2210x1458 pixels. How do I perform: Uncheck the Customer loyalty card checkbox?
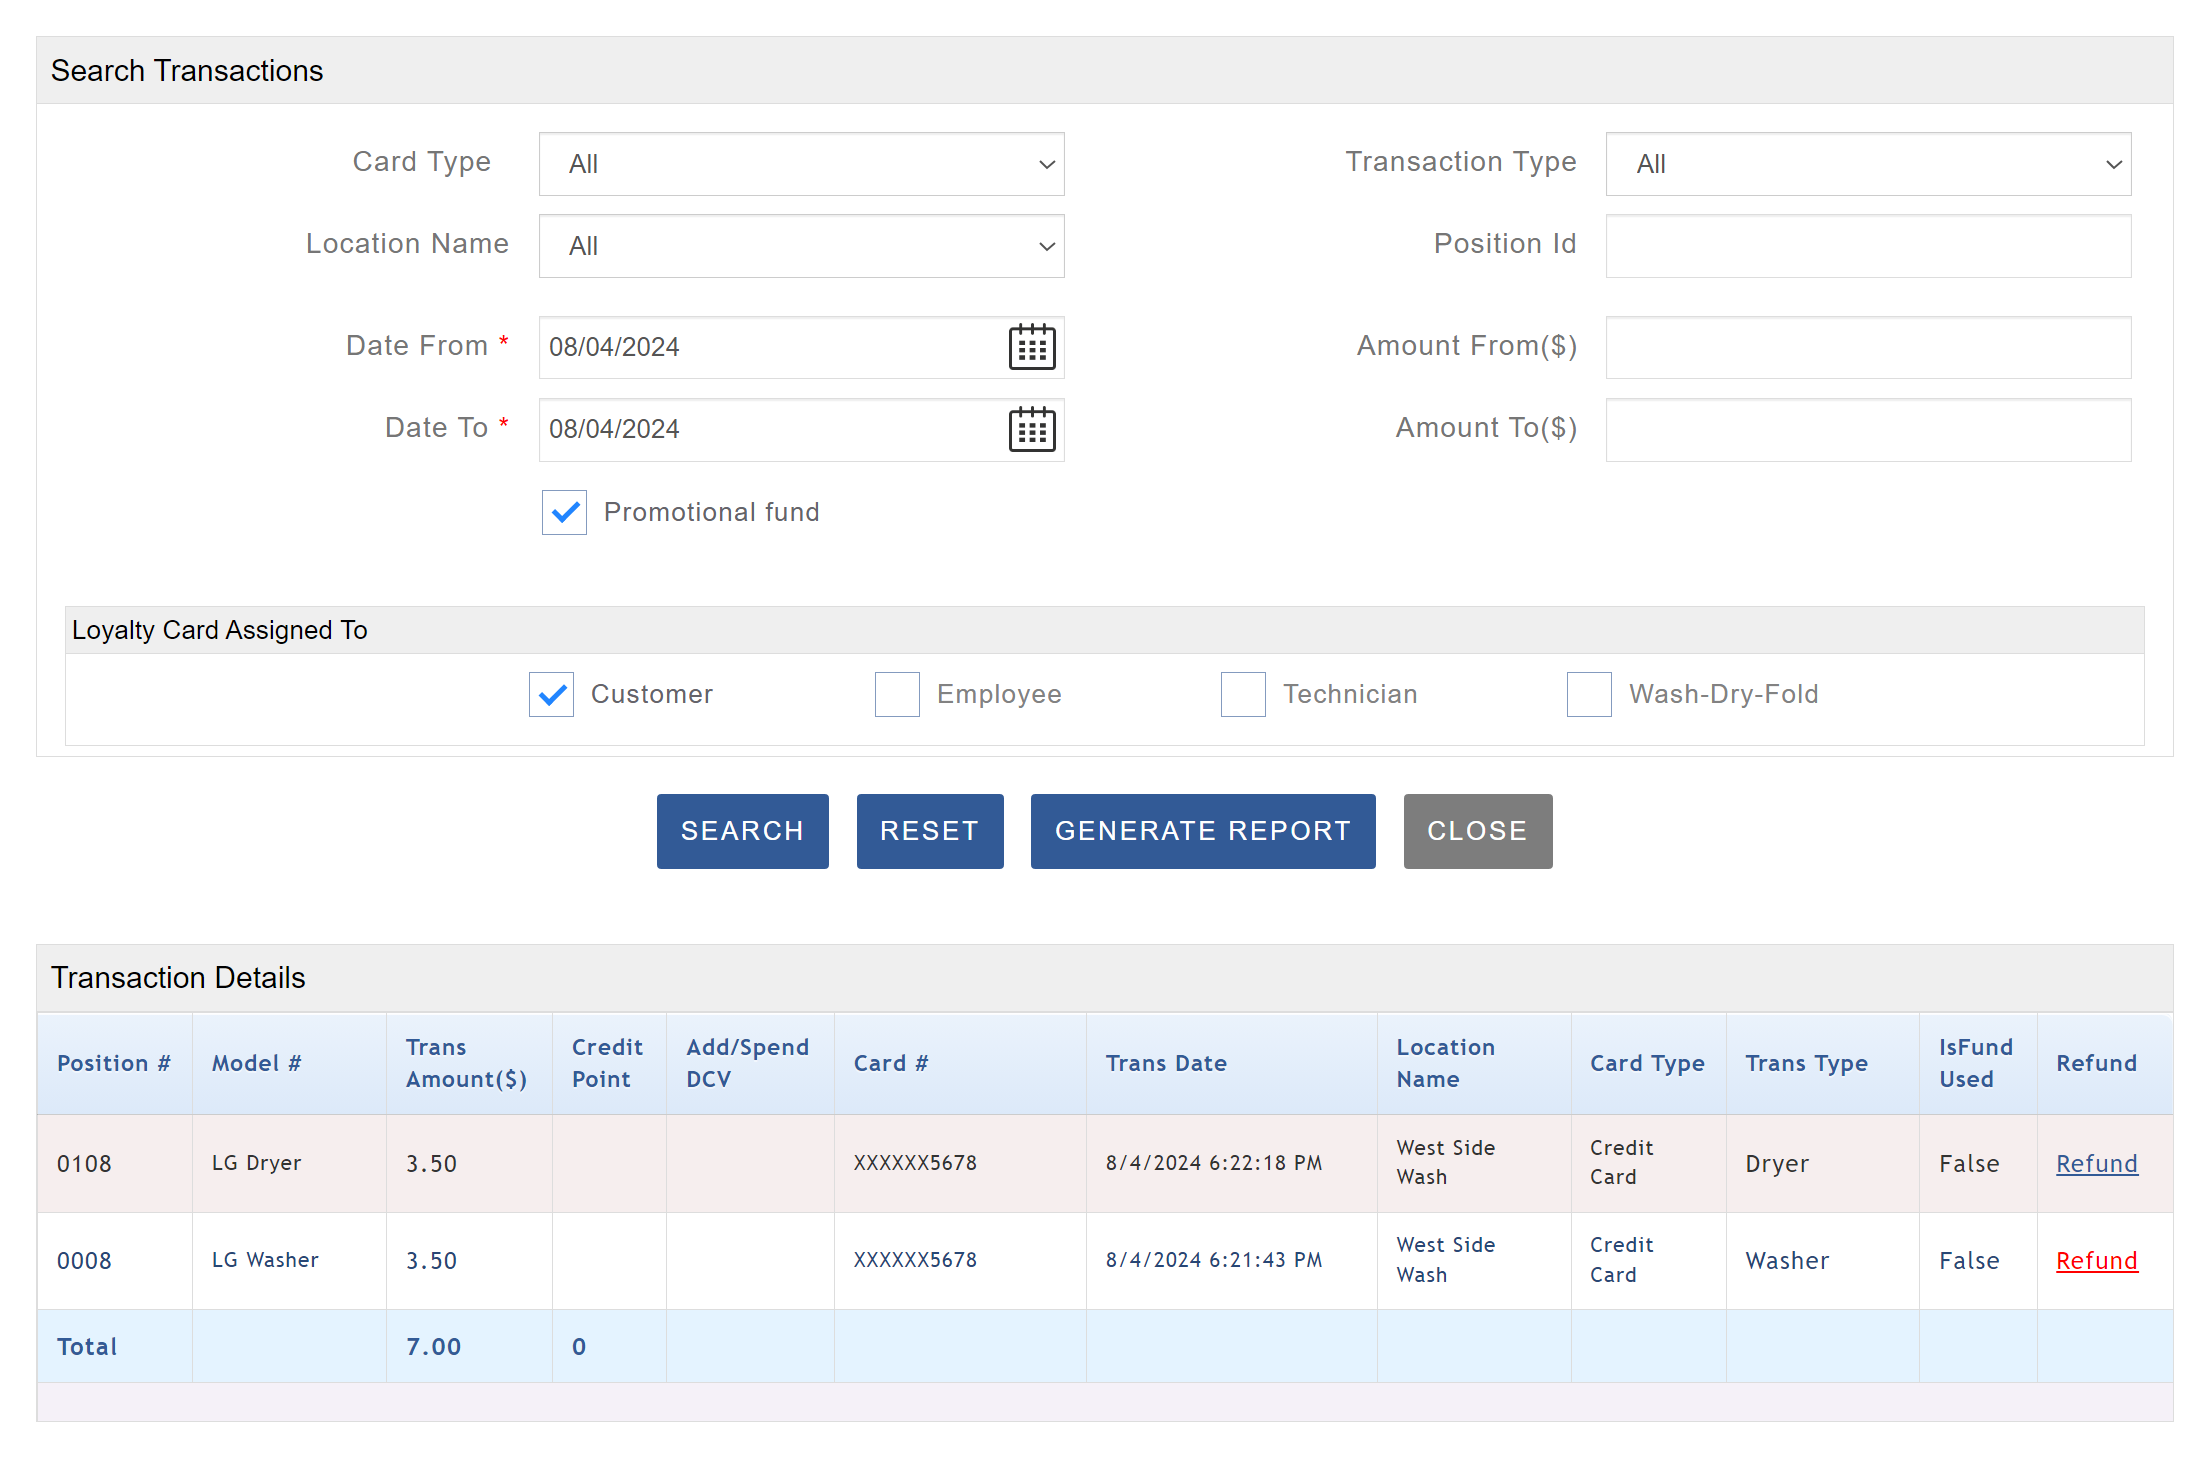point(551,694)
